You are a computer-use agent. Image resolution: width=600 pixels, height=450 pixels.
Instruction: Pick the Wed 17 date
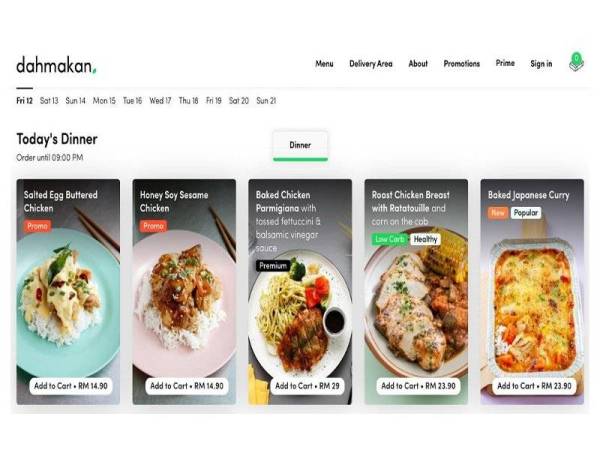pyautogui.click(x=160, y=101)
